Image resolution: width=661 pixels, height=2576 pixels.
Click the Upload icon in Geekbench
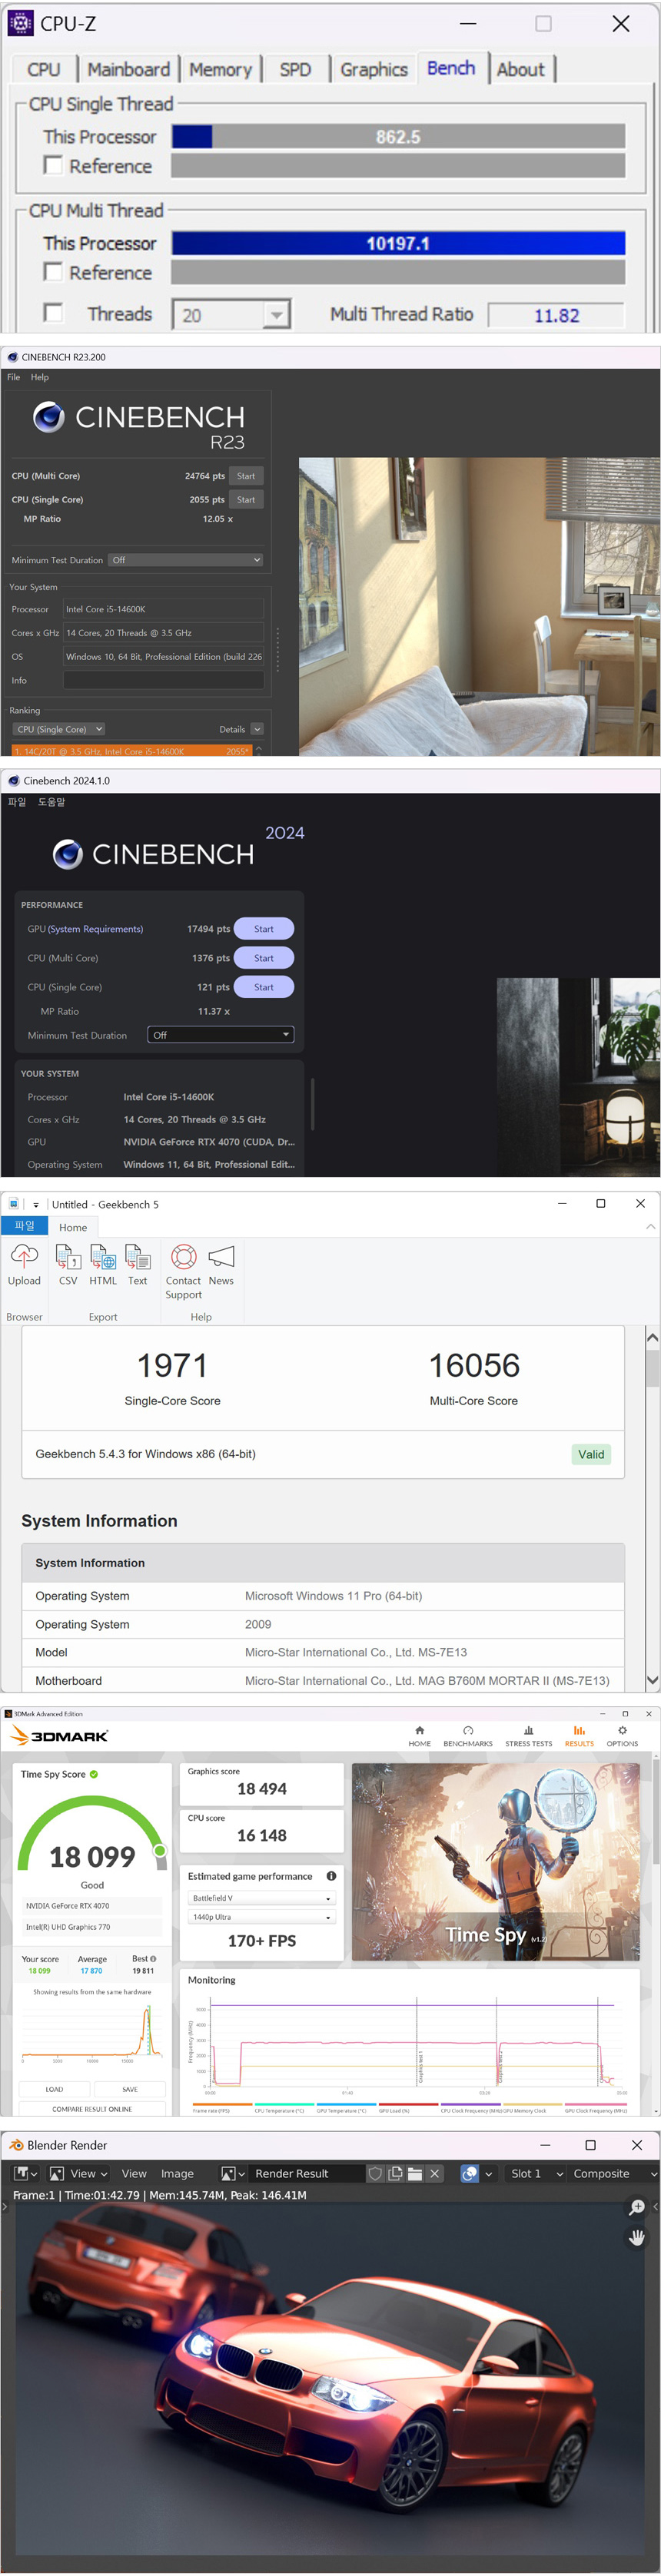coord(24,1264)
